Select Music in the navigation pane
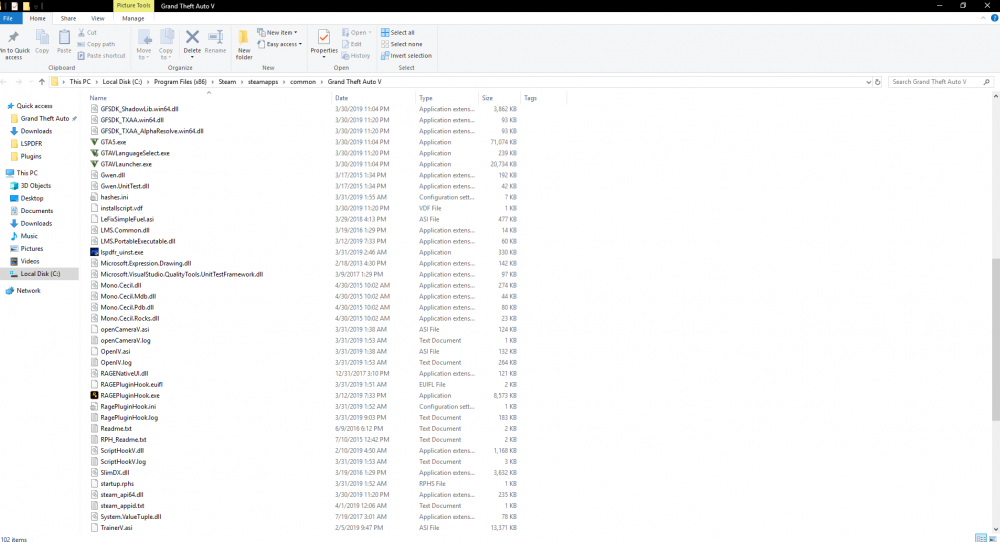This screenshot has height=542, width=1000. point(29,236)
